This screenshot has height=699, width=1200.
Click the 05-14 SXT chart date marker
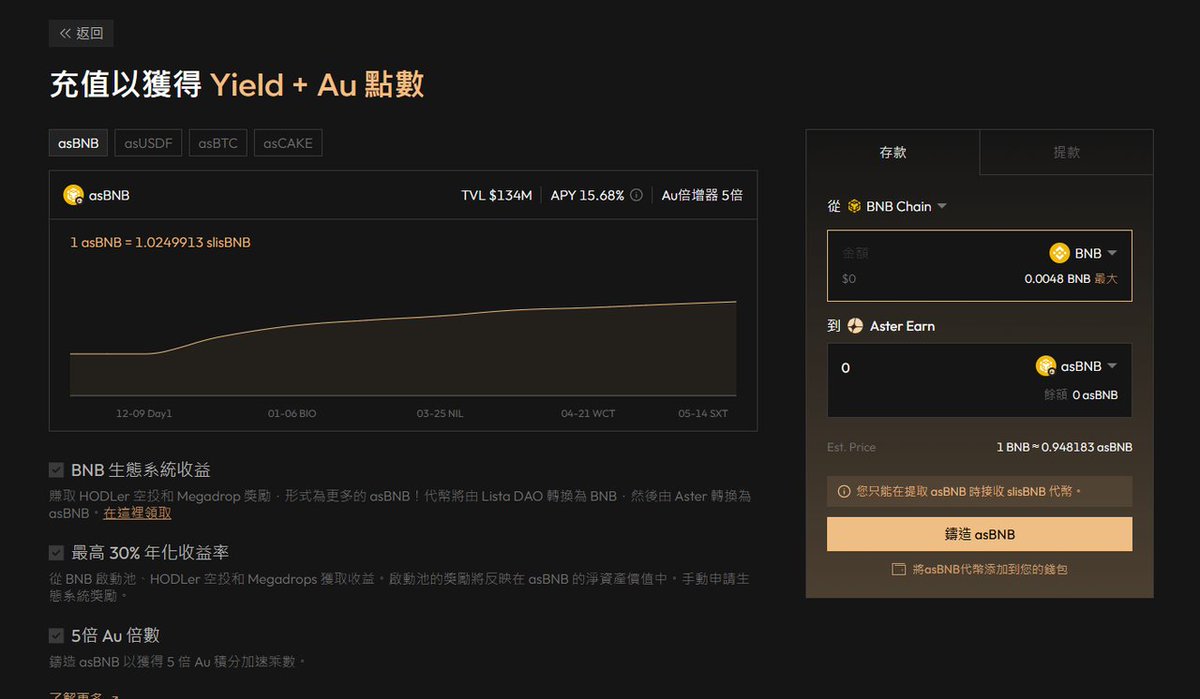(703, 413)
